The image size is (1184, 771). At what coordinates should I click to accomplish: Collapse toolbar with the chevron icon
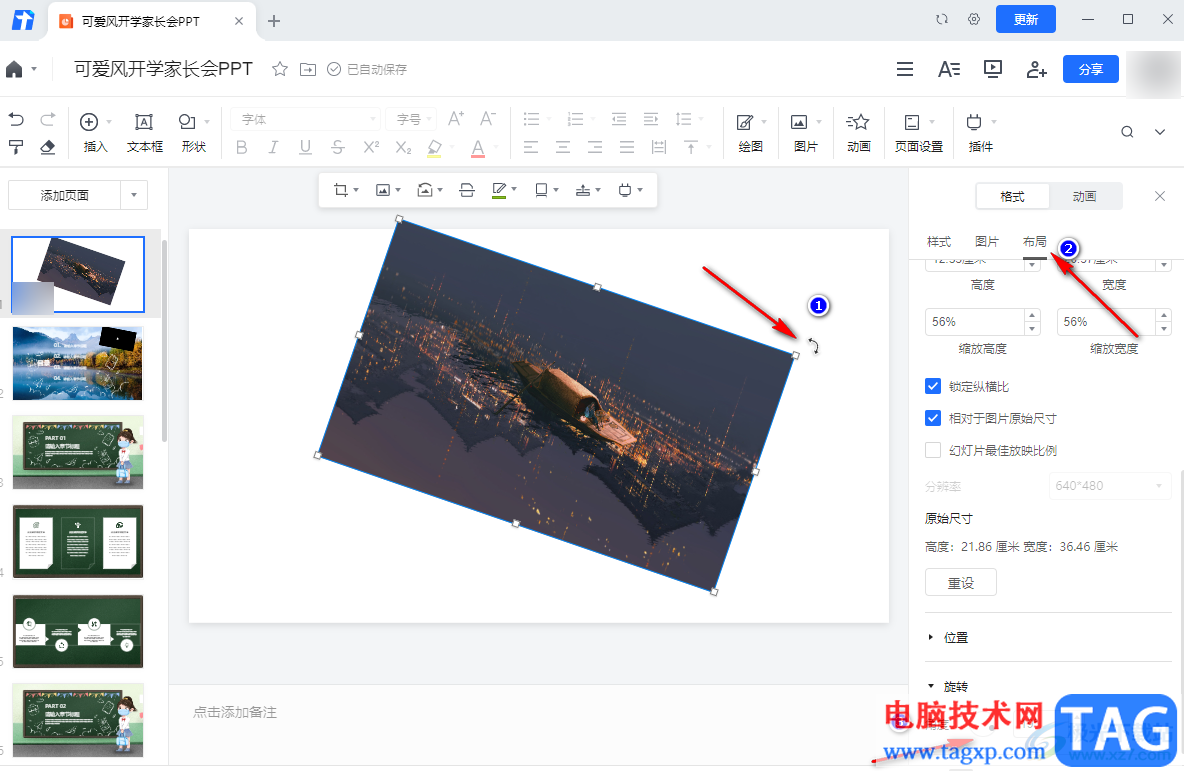(x=1160, y=132)
